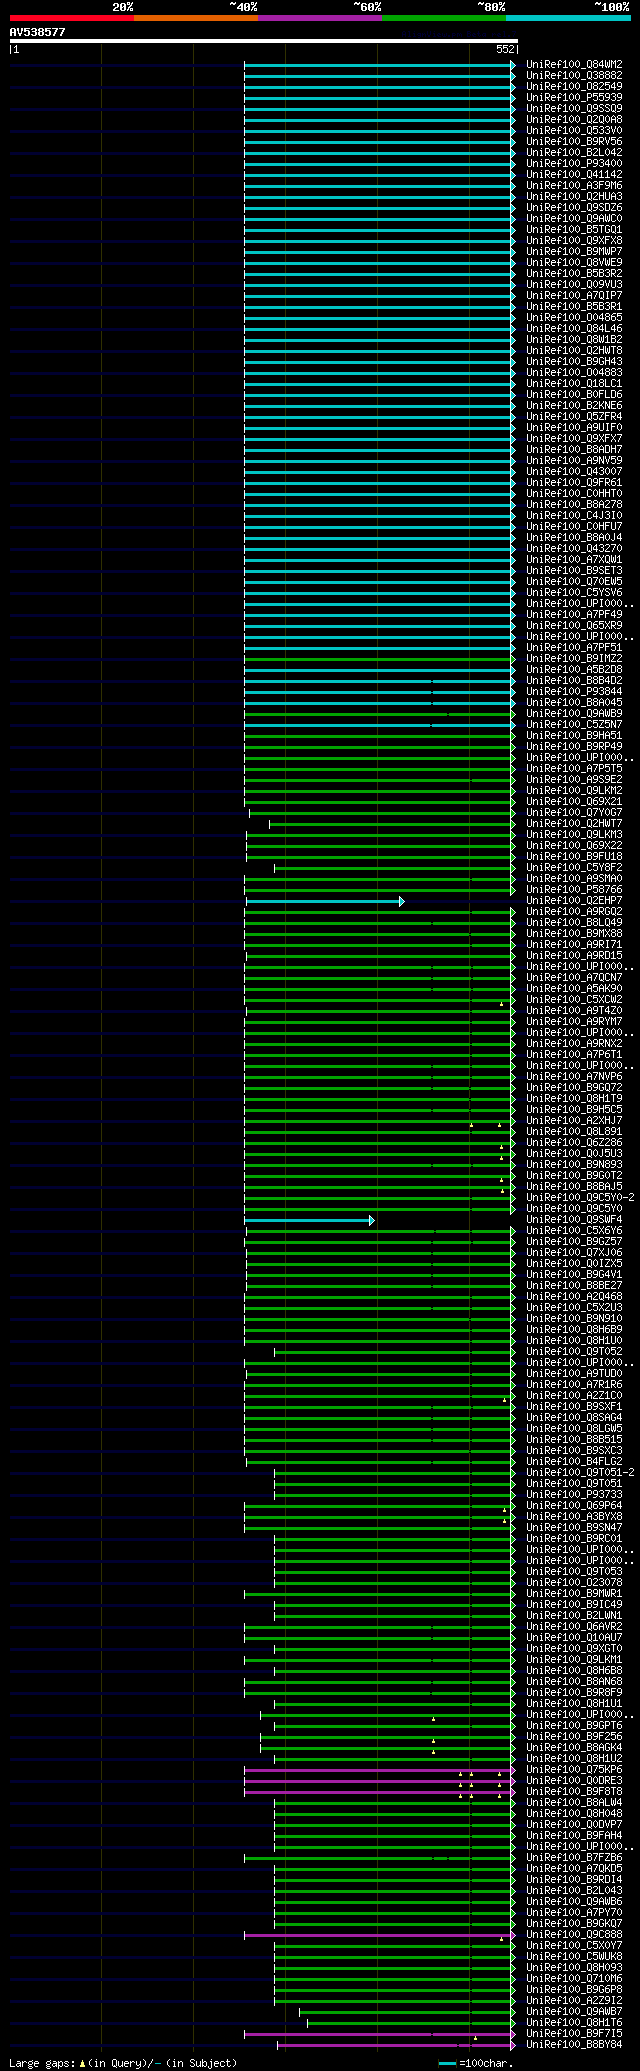Click the =100char. scale legend
Image resolution: width=640 pixels, height=2071 pixels.
click(476, 2063)
